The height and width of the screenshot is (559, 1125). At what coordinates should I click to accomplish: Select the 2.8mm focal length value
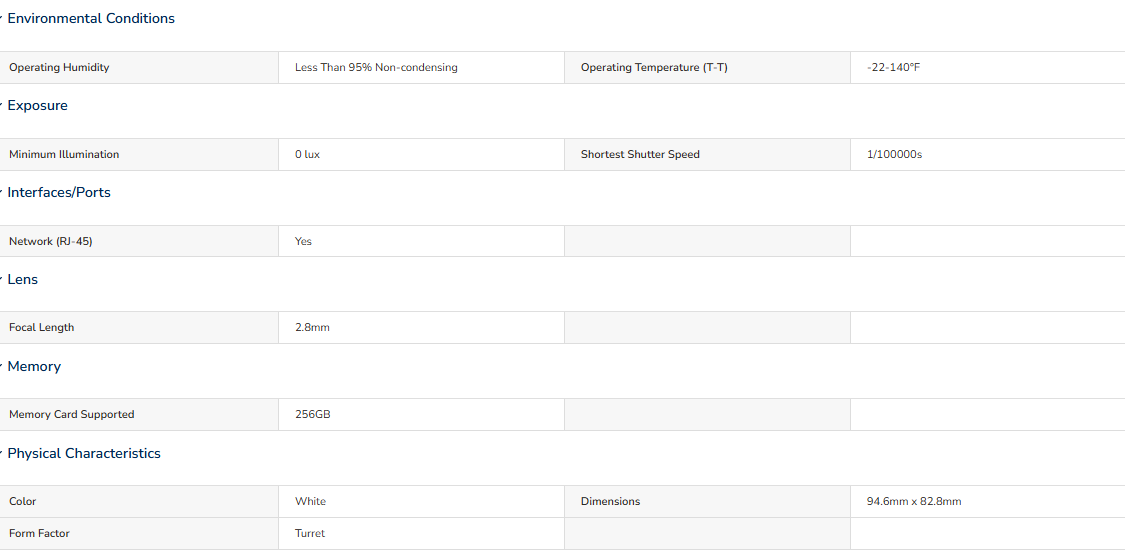(312, 327)
